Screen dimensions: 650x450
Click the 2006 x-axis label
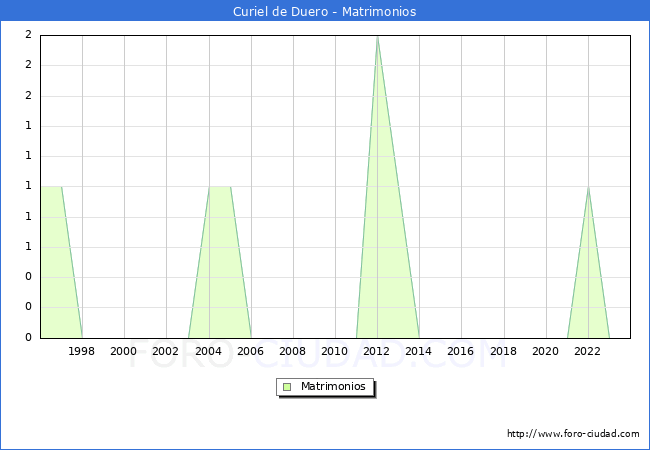pos(250,351)
